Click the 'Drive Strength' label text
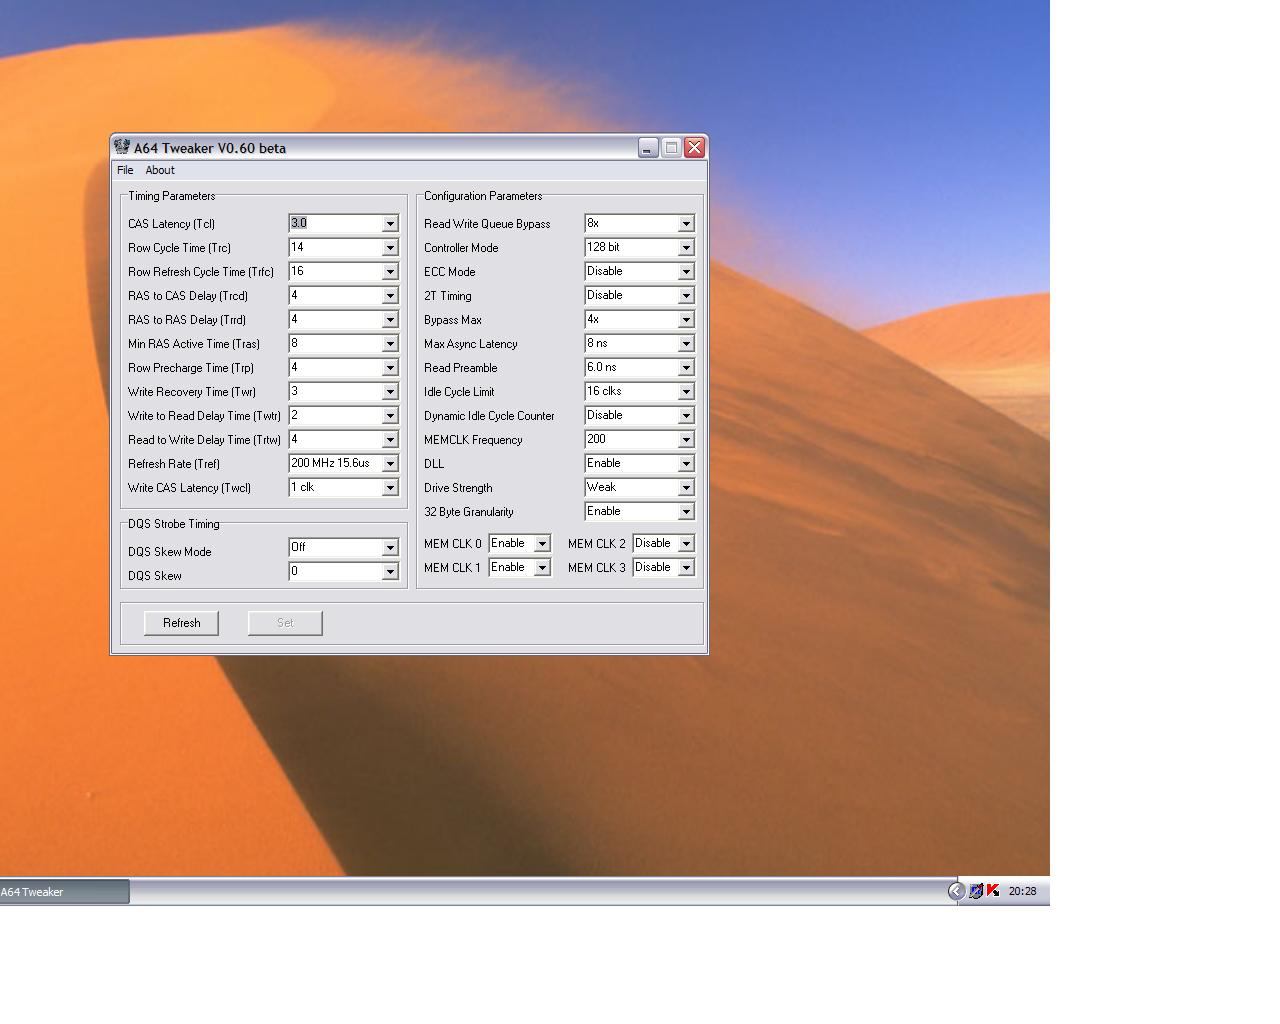 pos(458,488)
